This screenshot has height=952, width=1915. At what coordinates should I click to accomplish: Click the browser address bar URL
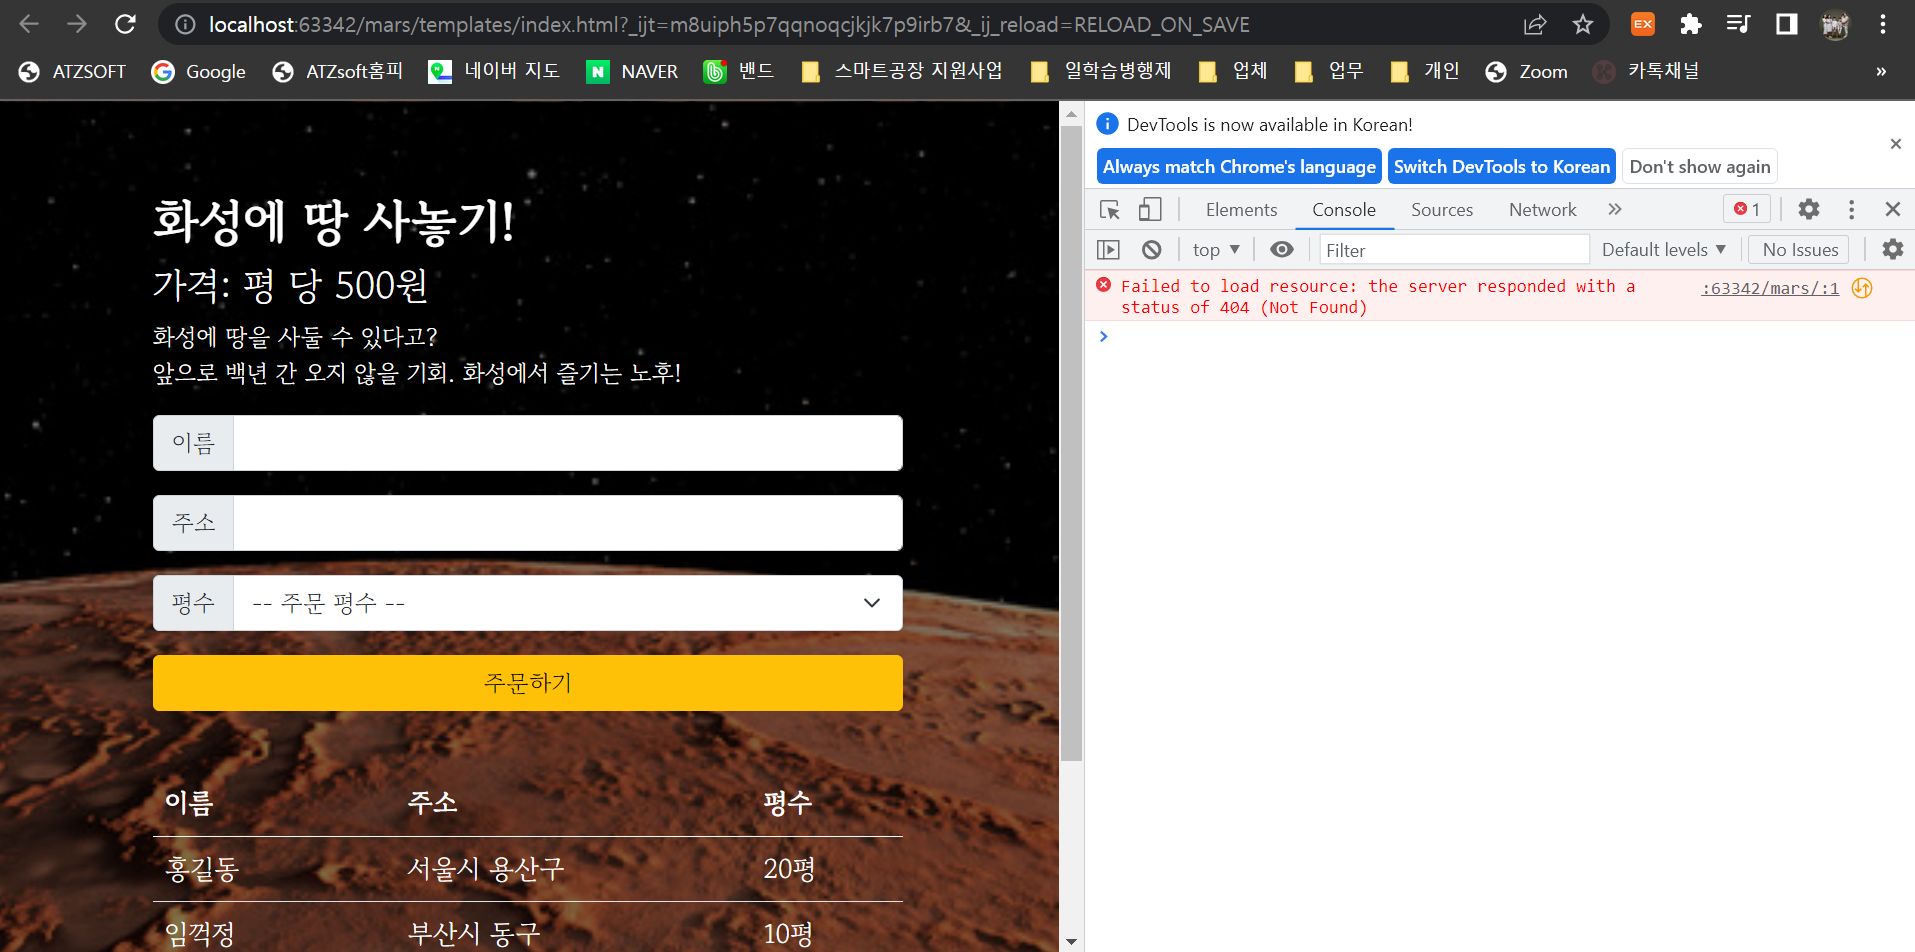point(729,24)
